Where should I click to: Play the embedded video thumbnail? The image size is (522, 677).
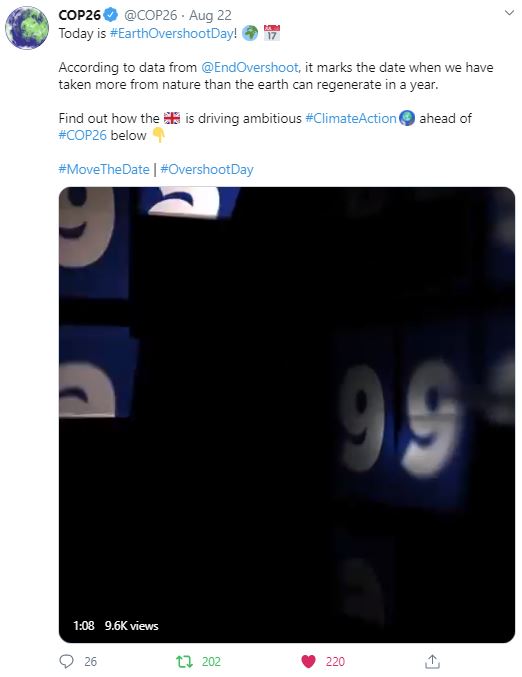tap(287, 414)
